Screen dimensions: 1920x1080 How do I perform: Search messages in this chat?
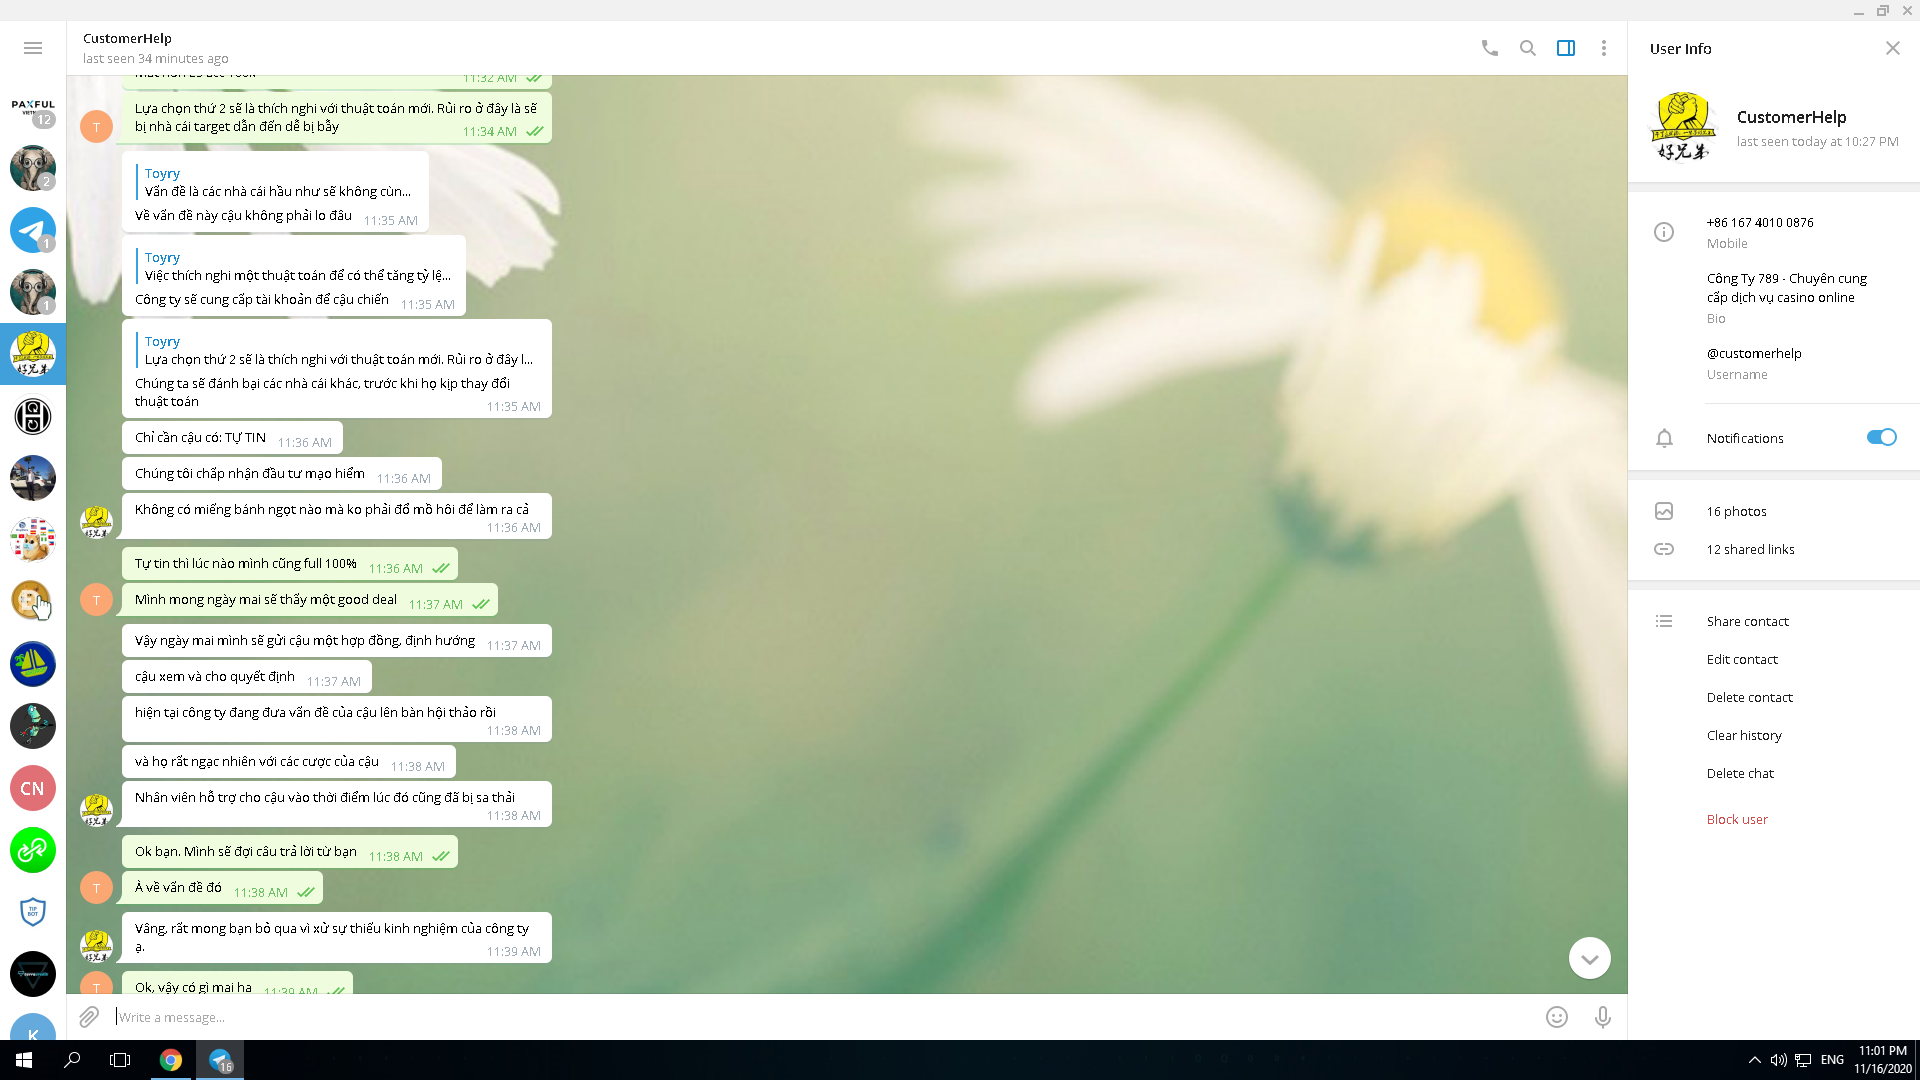[x=1527, y=48]
